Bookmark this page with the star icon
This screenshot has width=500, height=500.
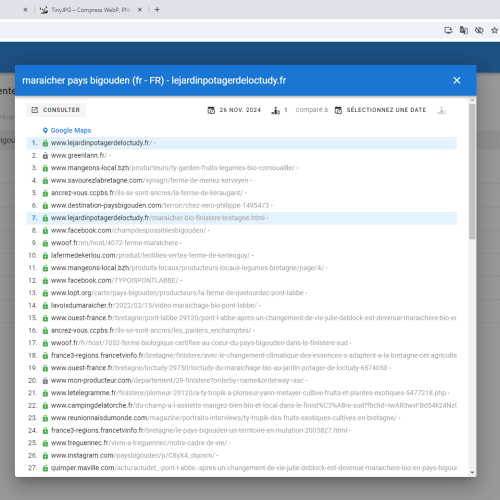click(494, 30)
